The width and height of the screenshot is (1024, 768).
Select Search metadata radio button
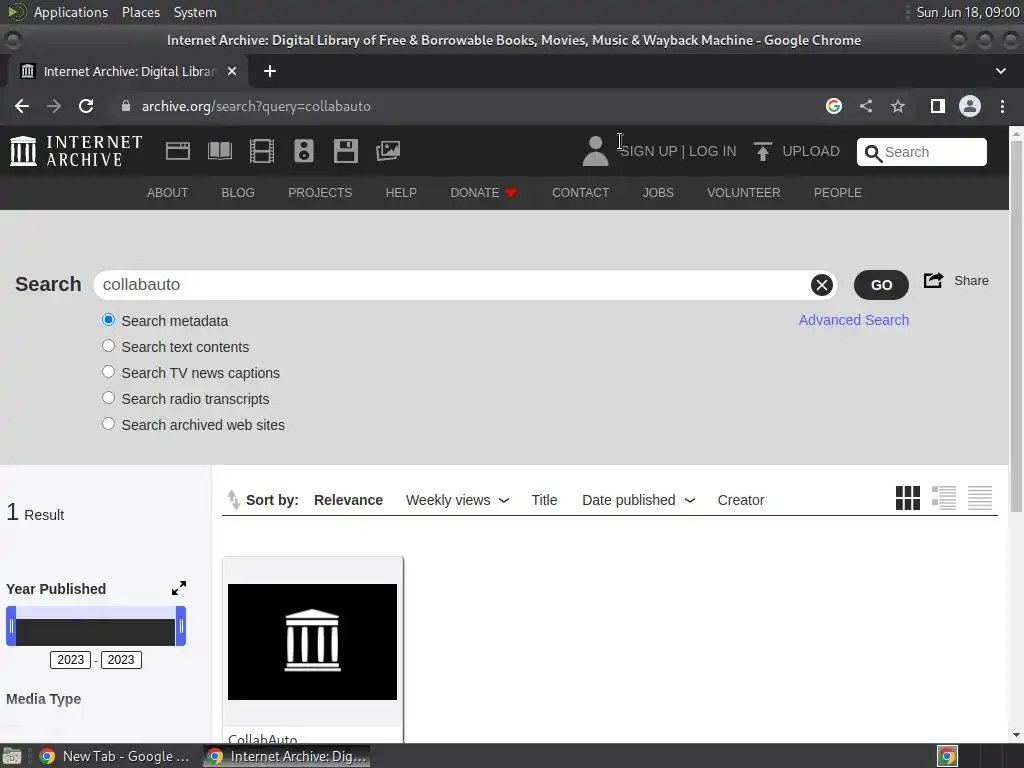[108, 320]
